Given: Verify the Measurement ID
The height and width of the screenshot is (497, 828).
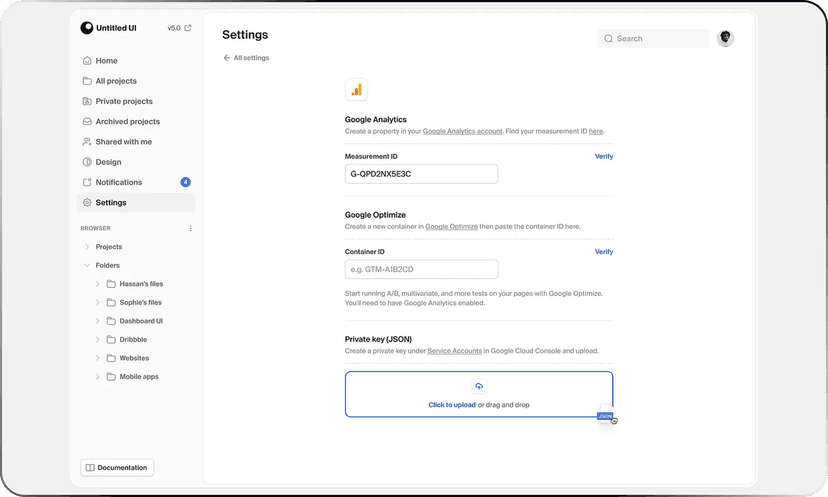Looking at the screenshot, I should coord(604,156).
